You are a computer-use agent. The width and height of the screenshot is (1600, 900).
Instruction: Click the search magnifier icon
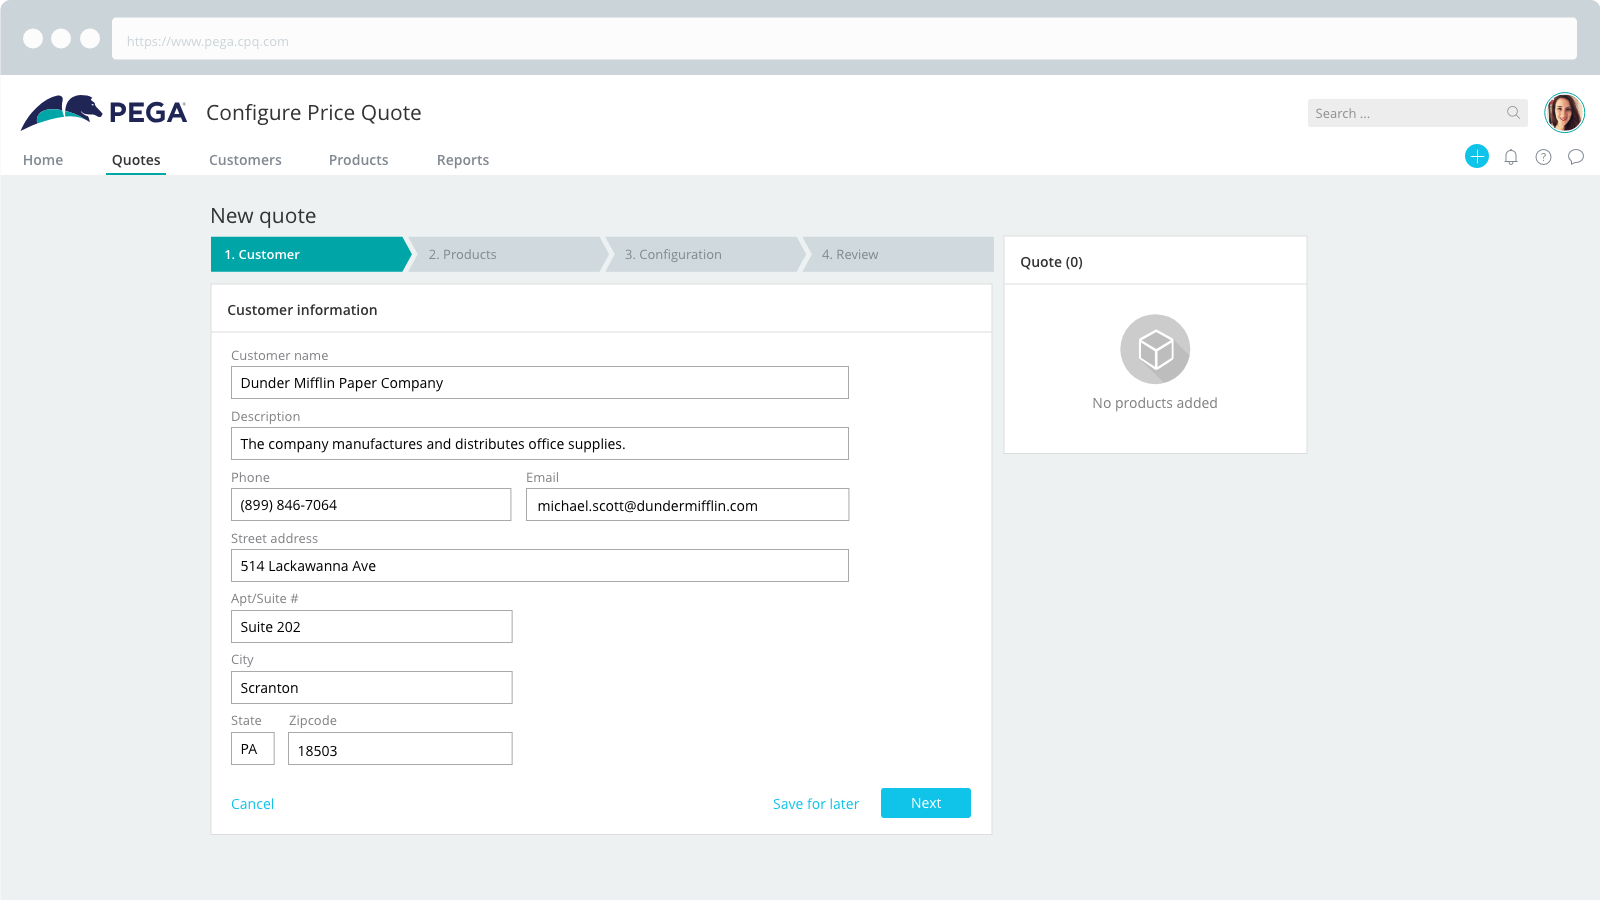click(1513, 113)
